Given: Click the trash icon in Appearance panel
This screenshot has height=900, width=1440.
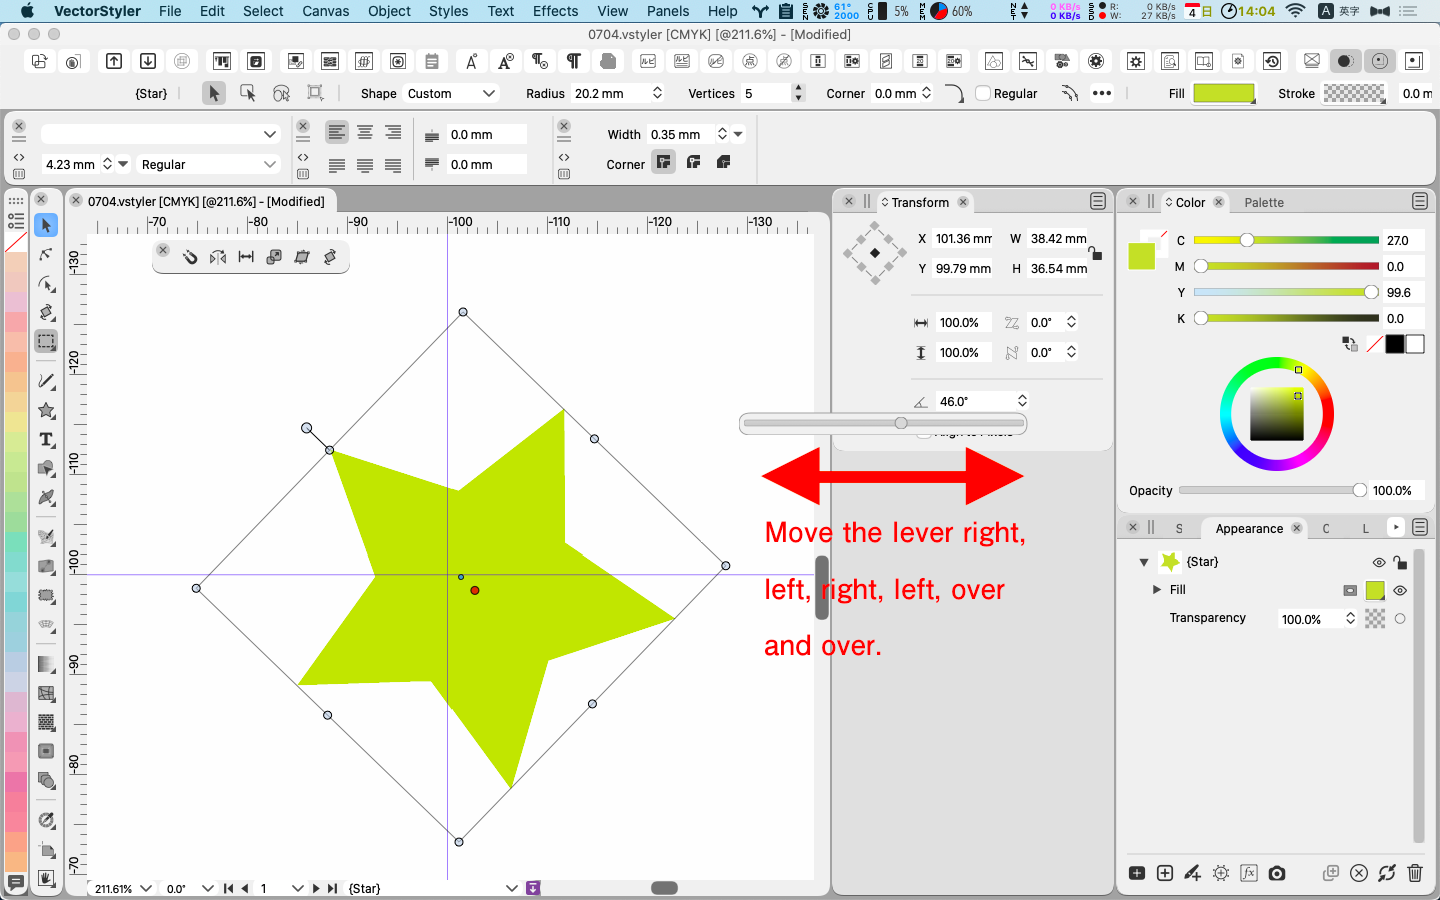Looking at the screenshot, I should coord(1414,873).
